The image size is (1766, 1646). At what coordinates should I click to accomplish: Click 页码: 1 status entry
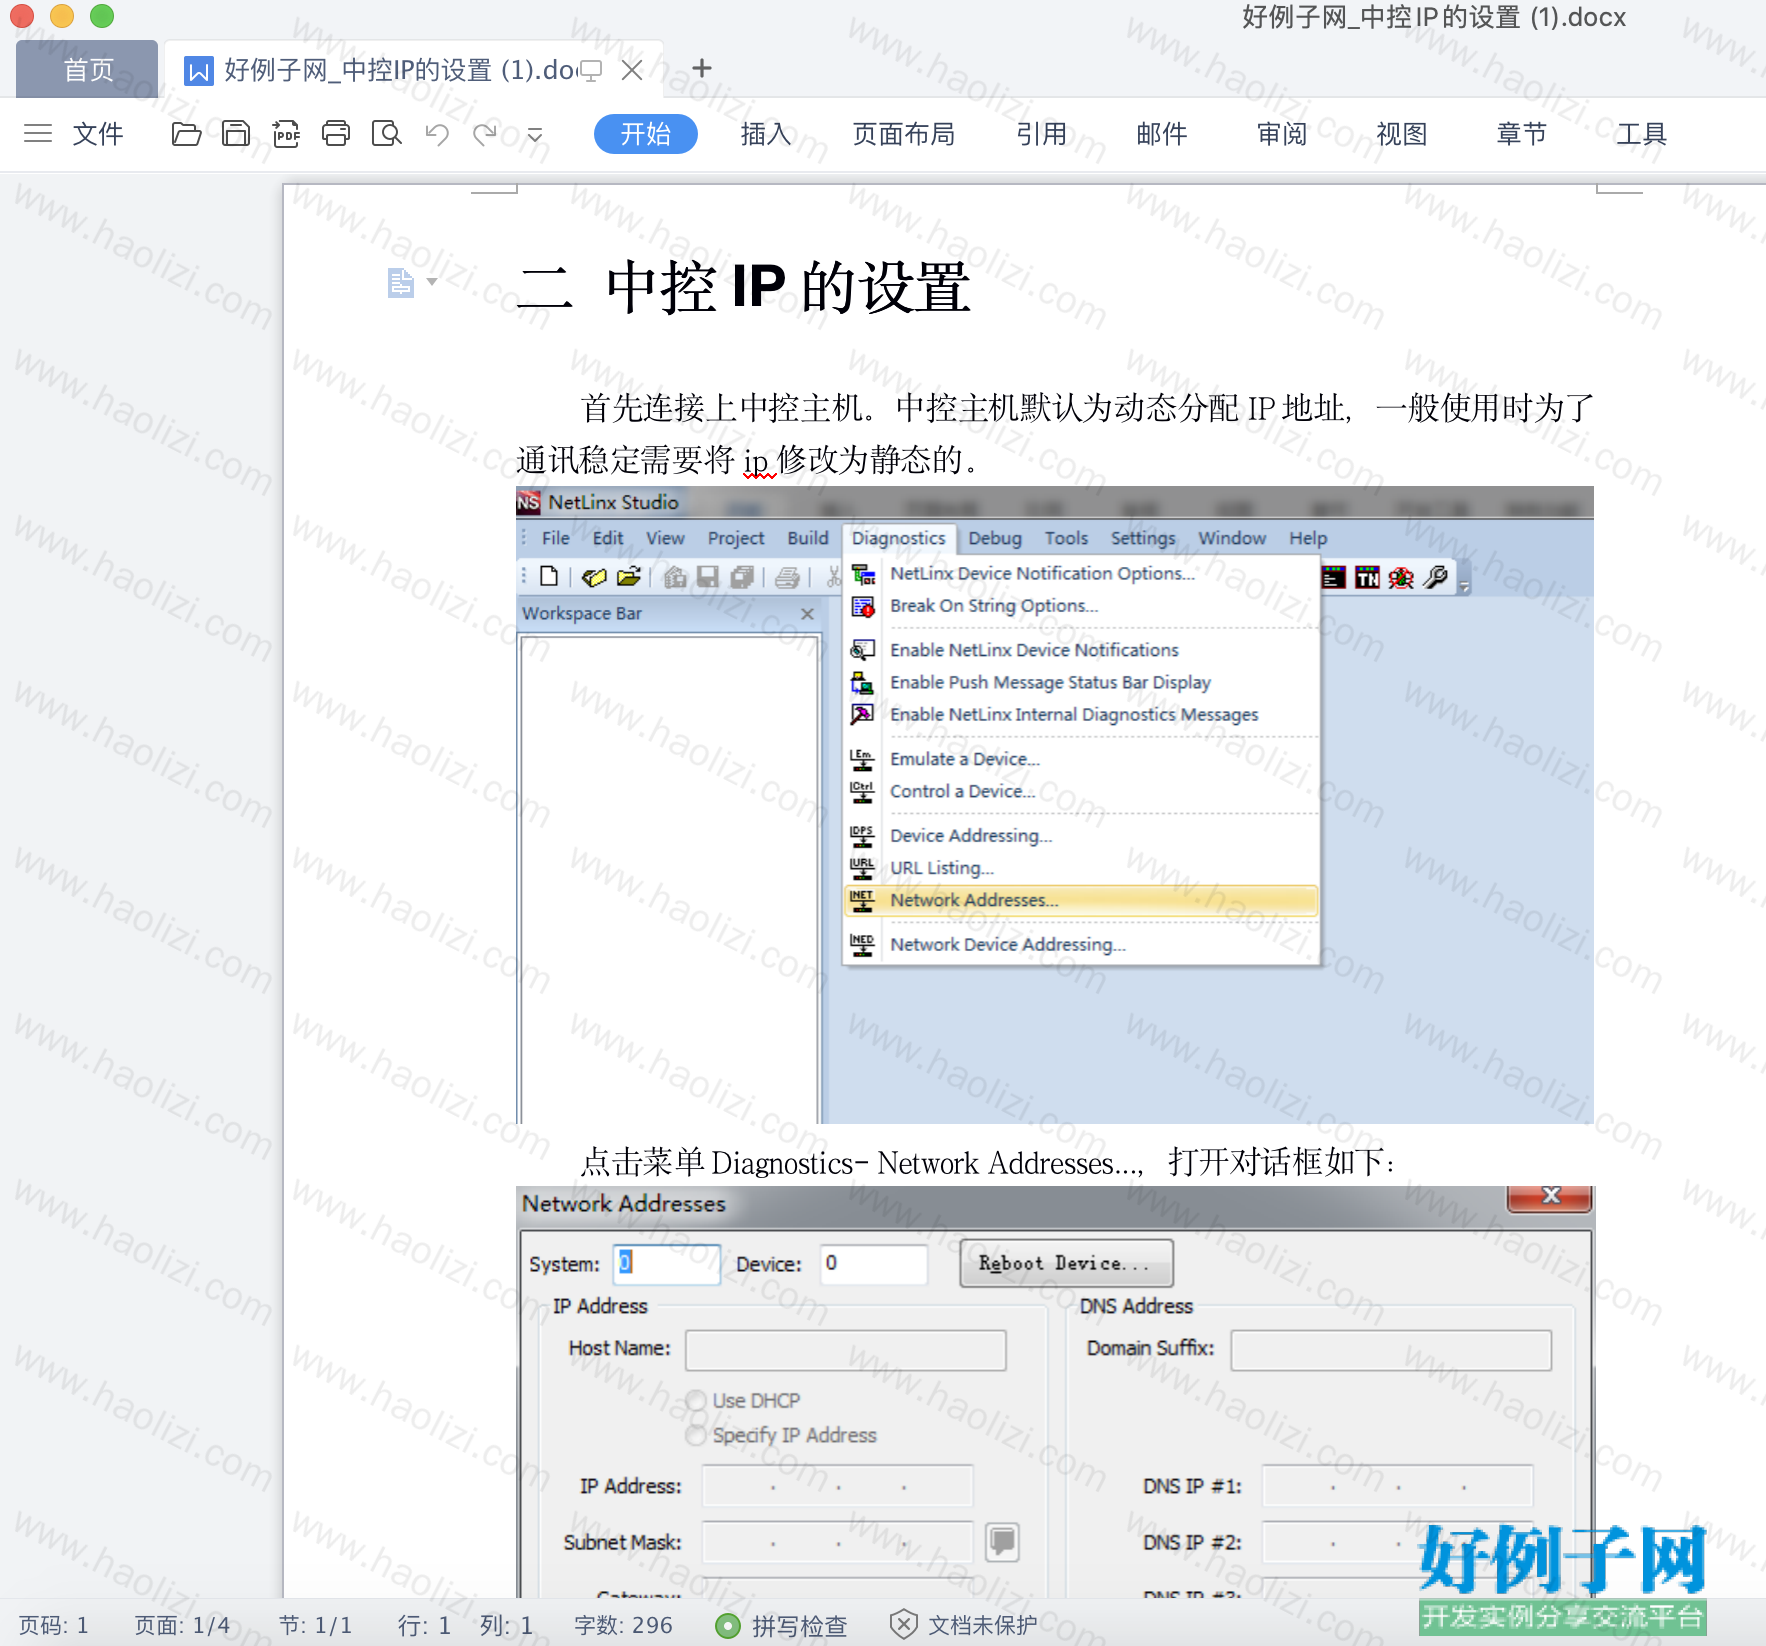pyautogui.click(x=54, y=1625)
